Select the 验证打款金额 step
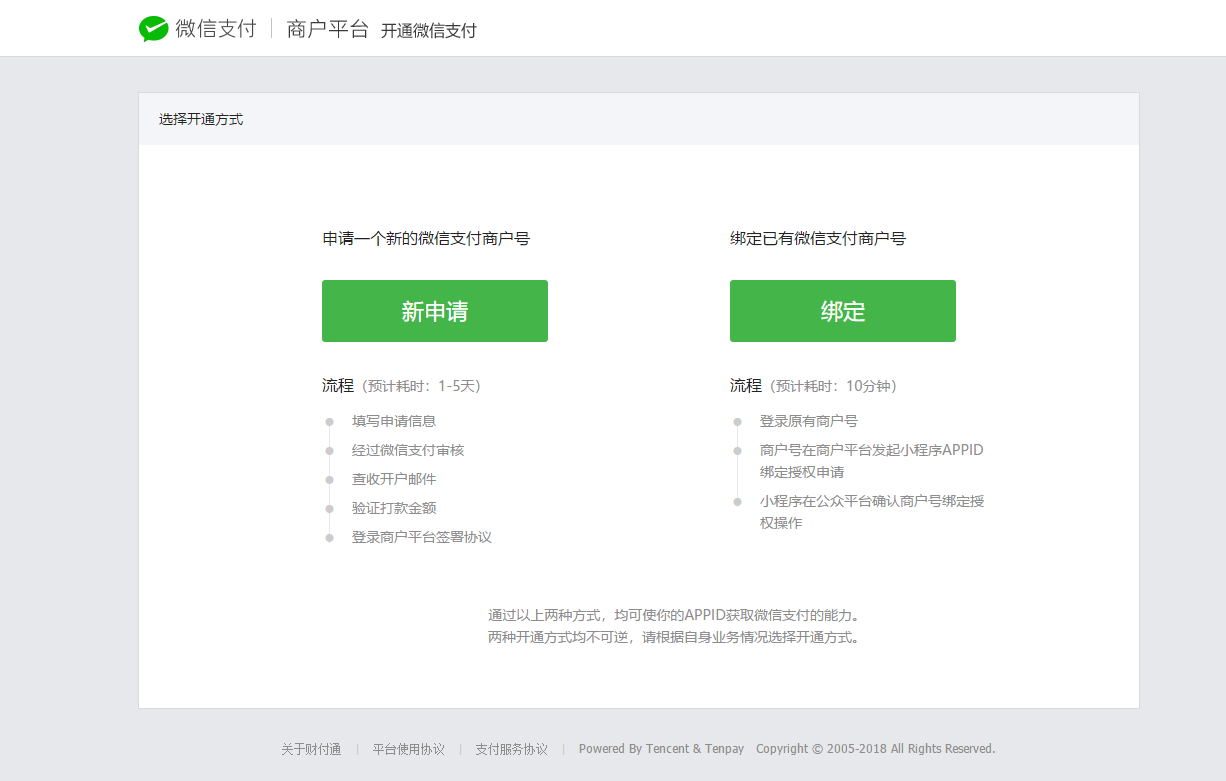Screen dimensions: 1226x781 point(394,508)
